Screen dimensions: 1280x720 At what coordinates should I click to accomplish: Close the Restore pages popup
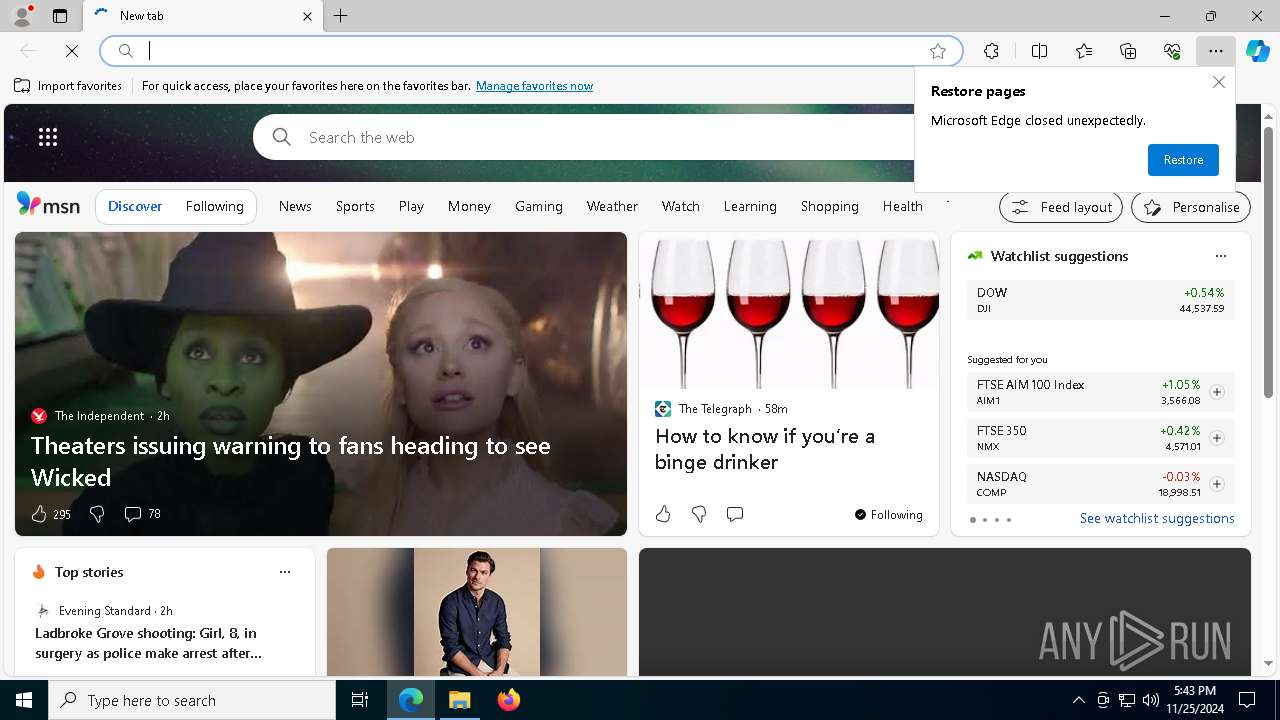(1218, 82)
